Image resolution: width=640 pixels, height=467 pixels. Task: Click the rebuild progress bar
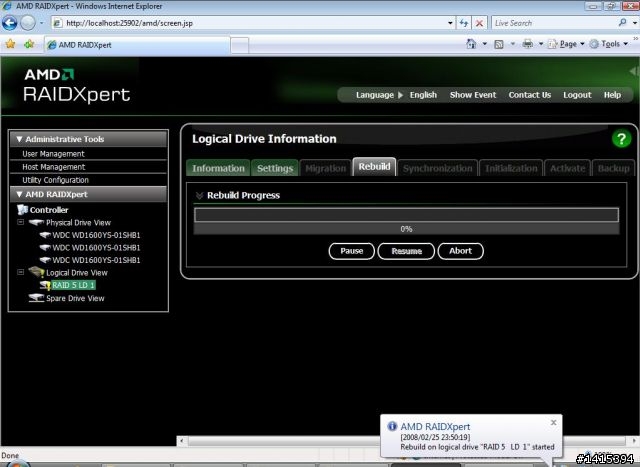click(406, 215)
